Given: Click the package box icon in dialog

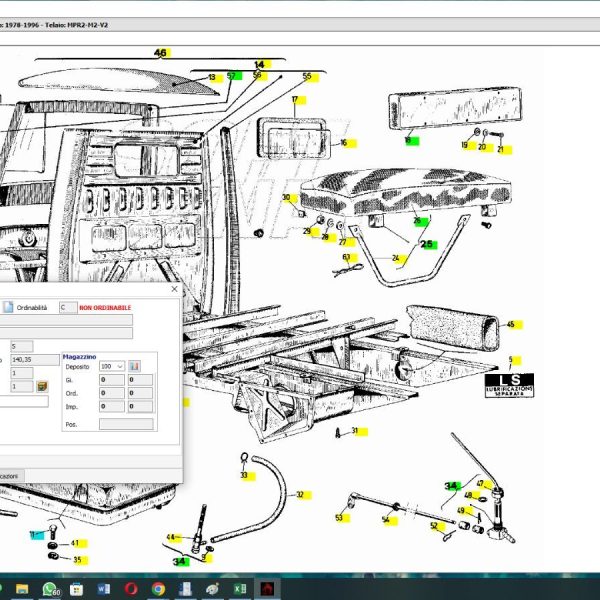Looking at the screenshot, I should [x=42, y=386].
